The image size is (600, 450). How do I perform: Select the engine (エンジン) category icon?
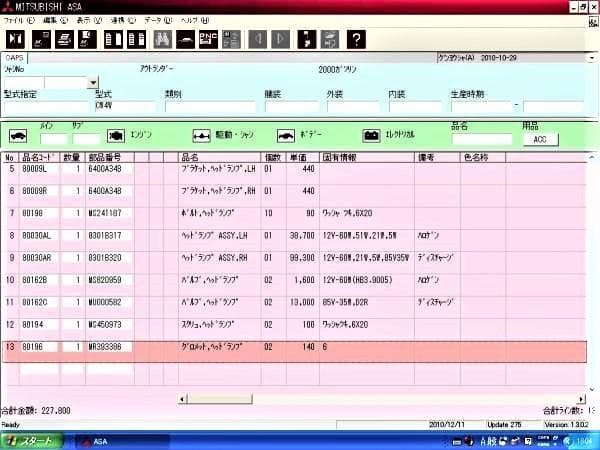pos(117,134)
